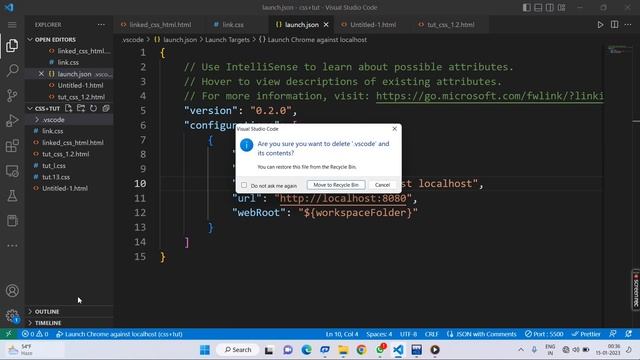Open the Source Control view

click(x=12, y=96)
